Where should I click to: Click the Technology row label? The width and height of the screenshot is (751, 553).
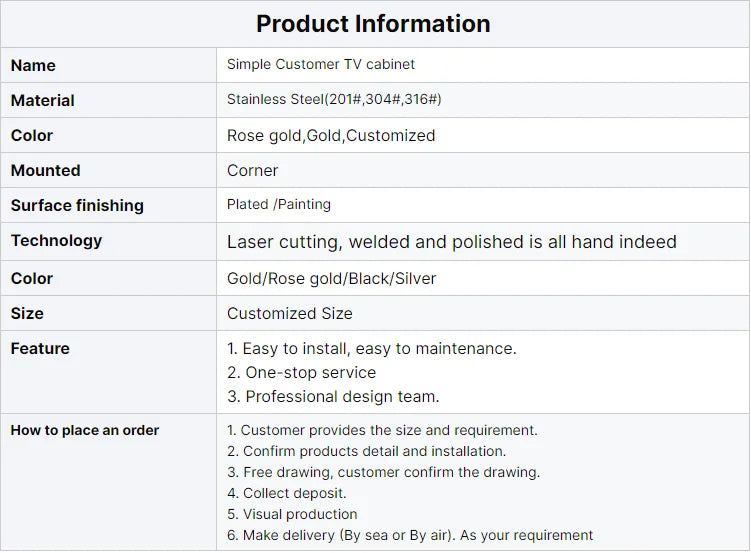(56, 240)
